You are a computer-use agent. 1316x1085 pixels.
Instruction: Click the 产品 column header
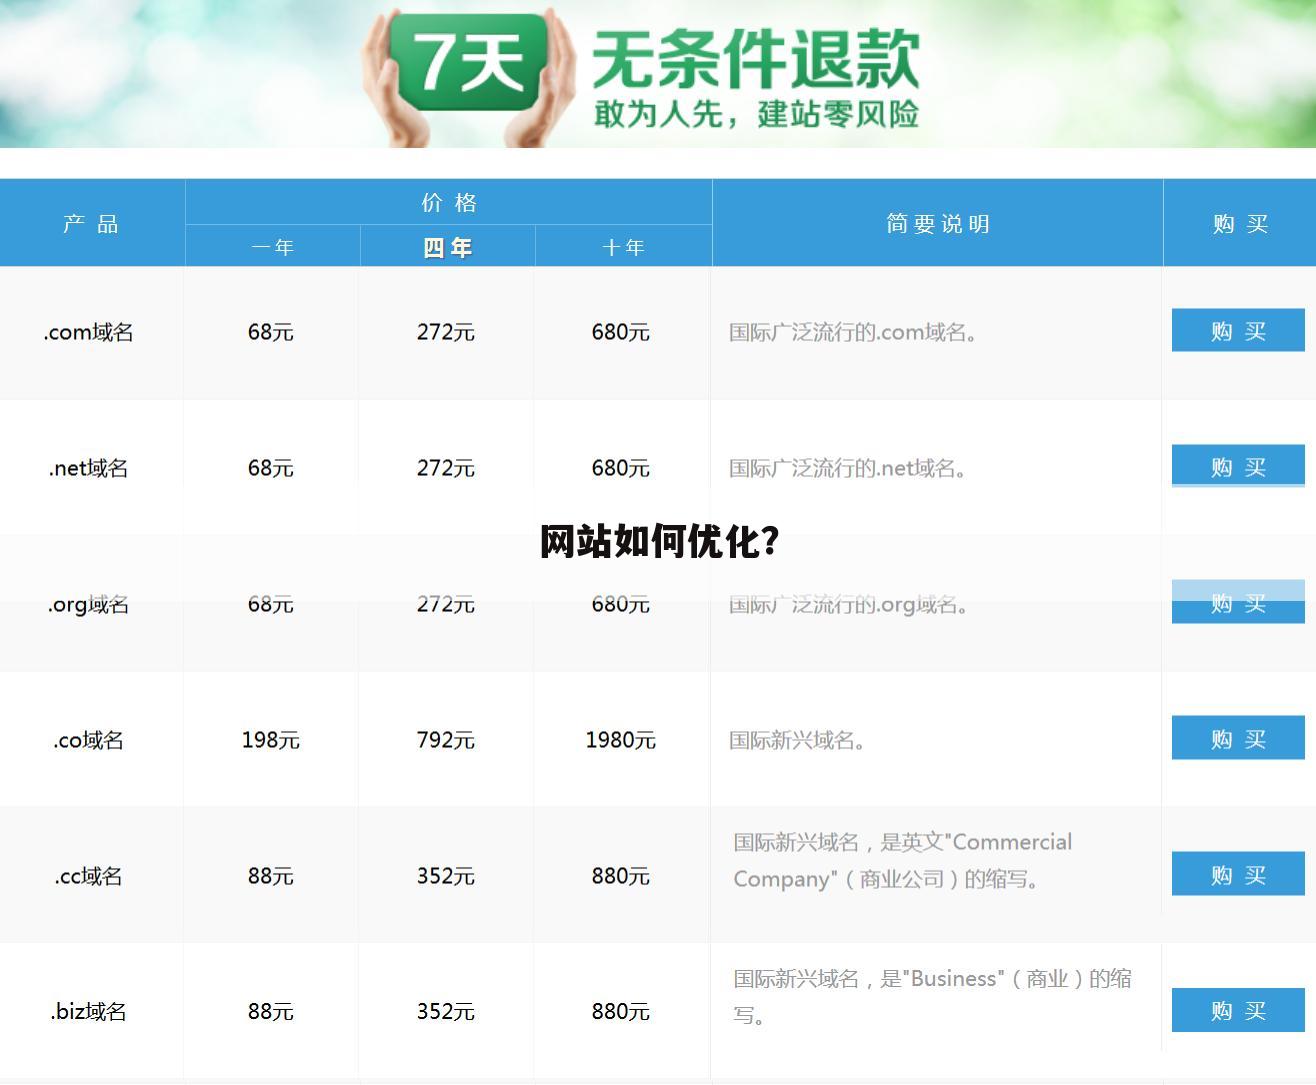pyautogui.click(x=91, y=223)
